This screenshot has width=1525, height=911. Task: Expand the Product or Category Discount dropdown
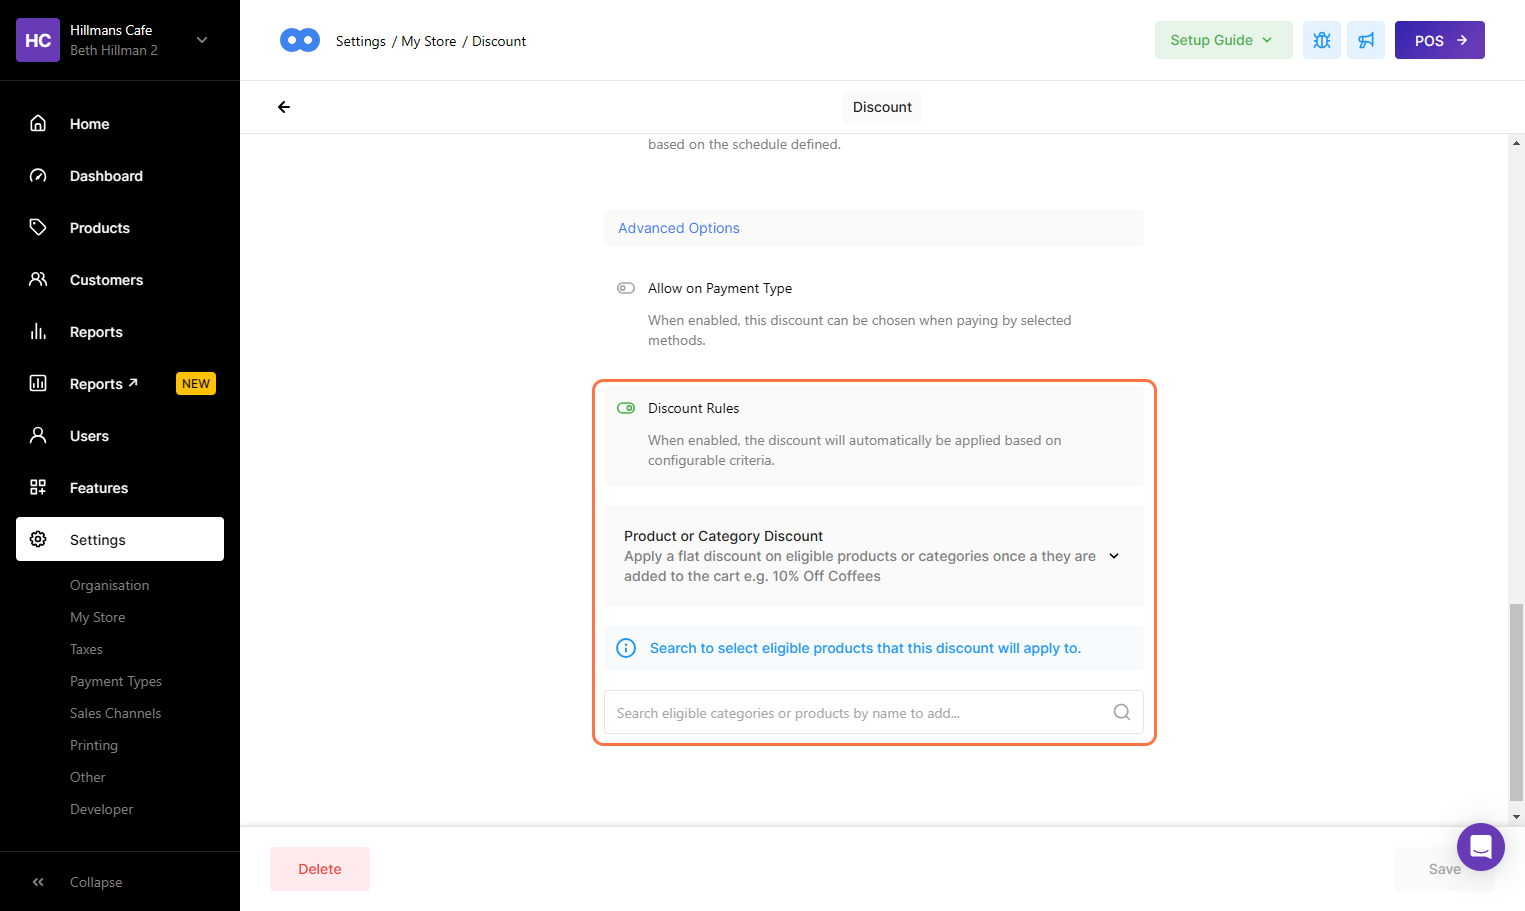pyautogui.click(x=1113, y=556)
